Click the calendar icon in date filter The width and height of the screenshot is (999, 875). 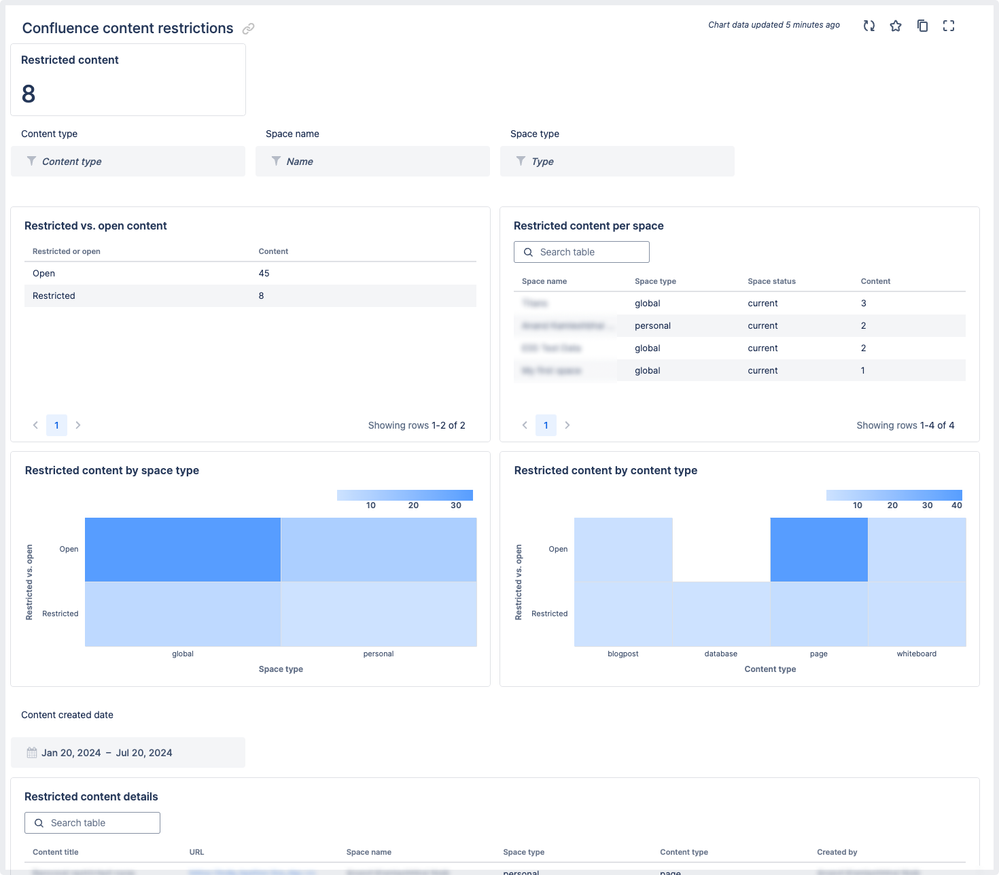tap(32, 753)
